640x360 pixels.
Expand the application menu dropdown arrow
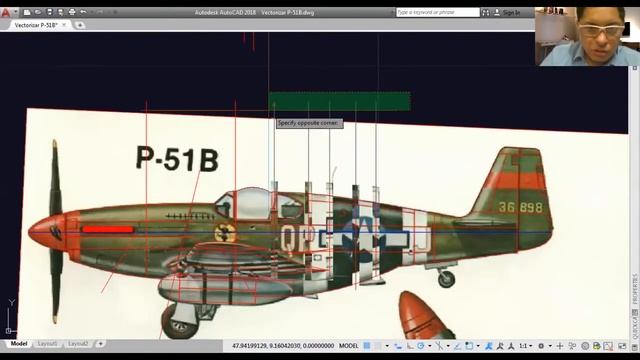(x=16, y=12)
